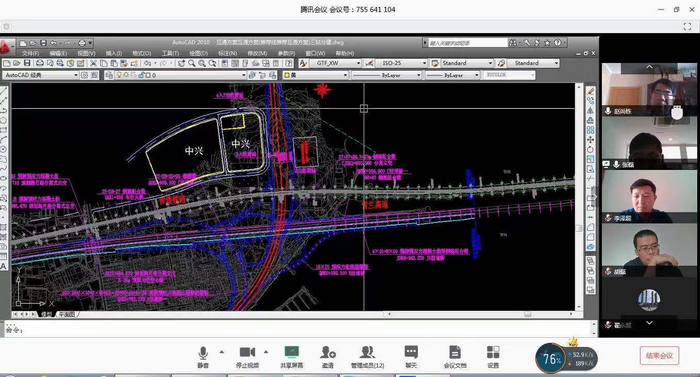The height and width of the screenshot is (377, 700).
Task: Open the meeting settings icon
Action: 493,357
